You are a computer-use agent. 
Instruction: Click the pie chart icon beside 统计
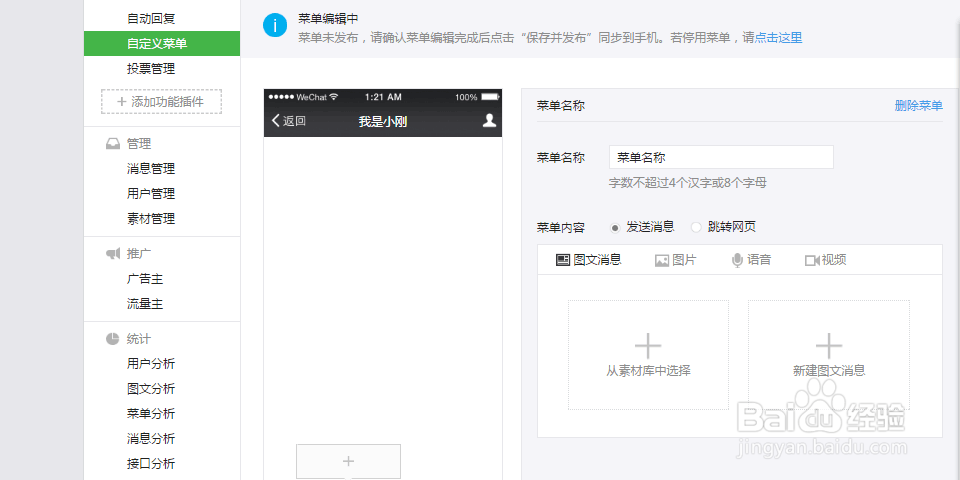pyautogui.click(x=113, y=339)
